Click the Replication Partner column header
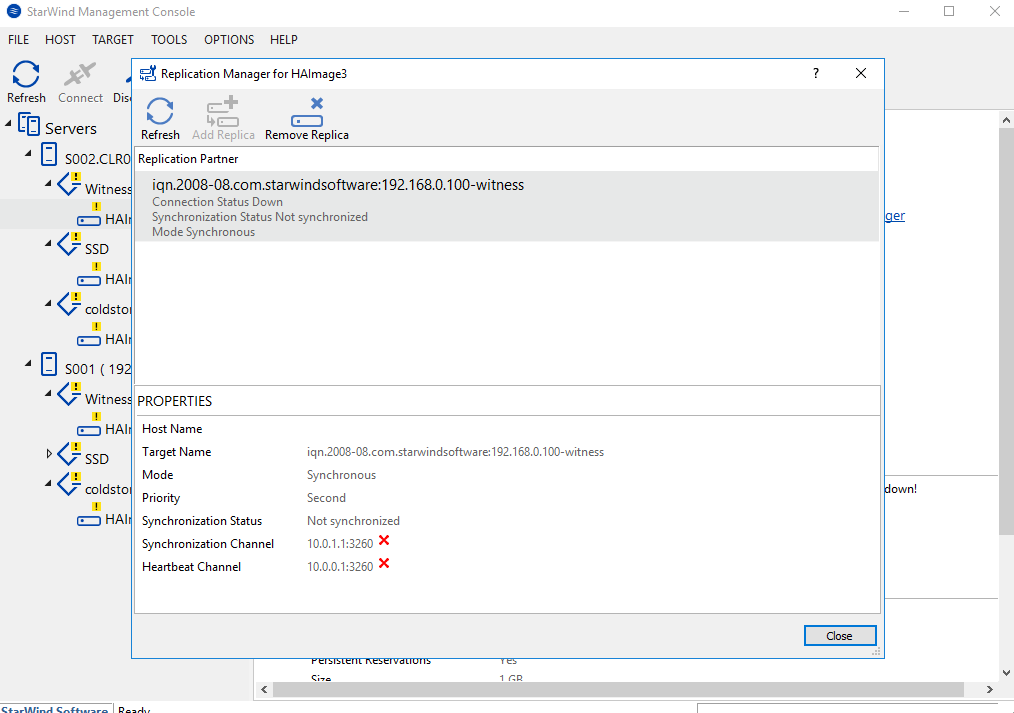This screenshot has height=713, width=1014. pos(506,159)
